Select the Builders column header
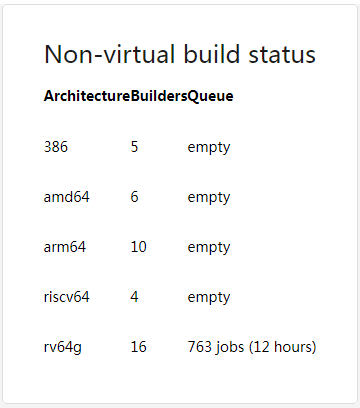 pos(159,96)
